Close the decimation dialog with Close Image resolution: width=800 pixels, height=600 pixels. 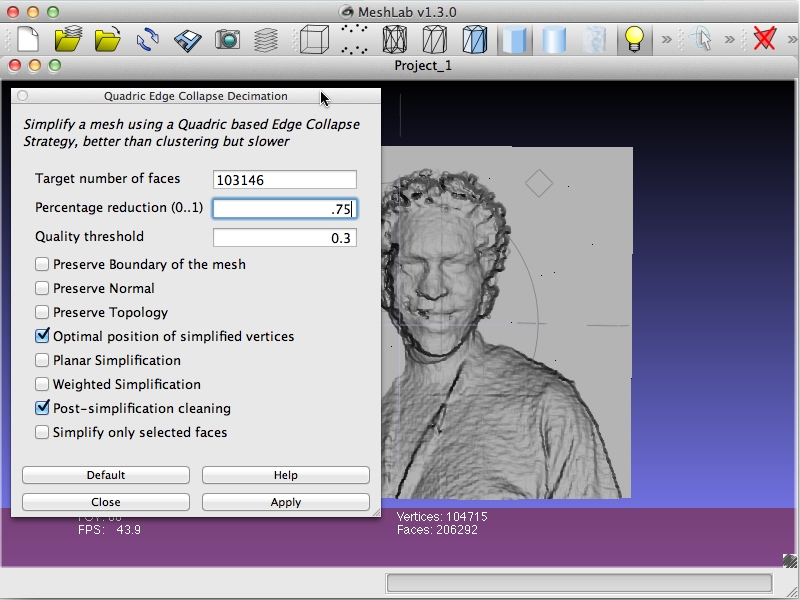tap(106, 502)
